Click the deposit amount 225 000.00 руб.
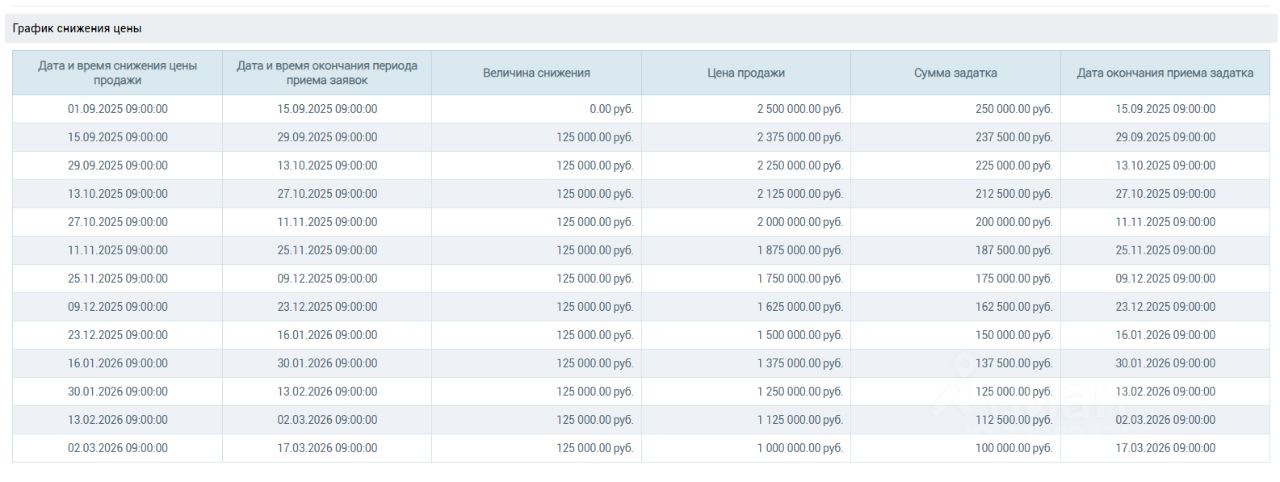This screenshot has width=1280, height=482. (x=1014, y=165)
